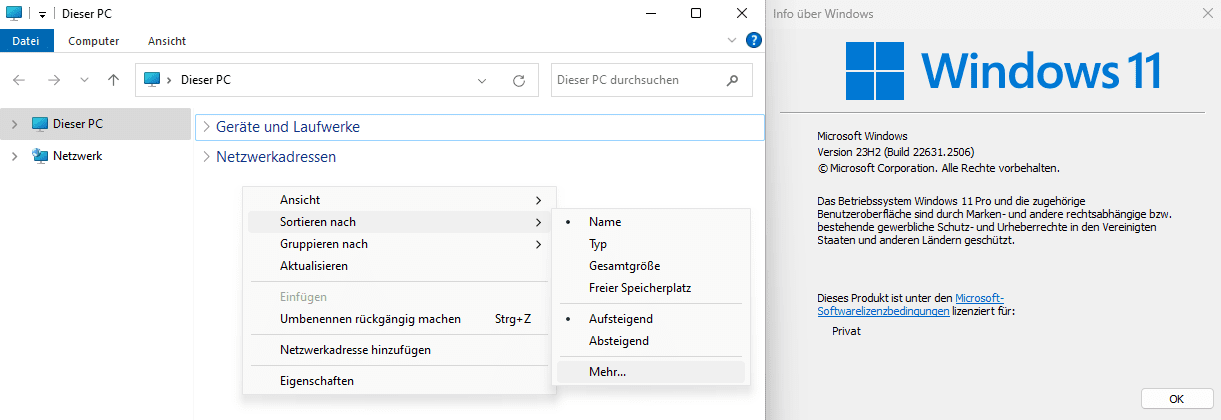Screen dimensions: 1221x420
Task: Minimize the Dieser PC Explorer window
Action: pos(651,13)
